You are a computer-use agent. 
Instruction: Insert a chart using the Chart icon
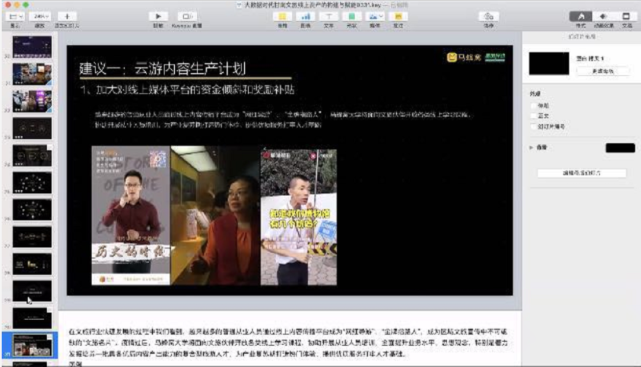click(x=305, y=16)
